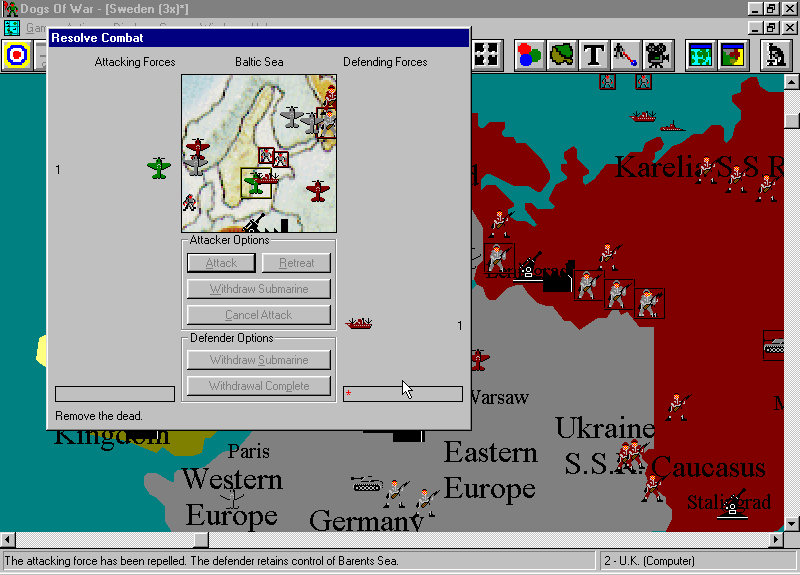The height and width of the screenshot is (575, 800).
Task: Click the Baltic Sea mini map thumbnail
Action: pos(259,154)
